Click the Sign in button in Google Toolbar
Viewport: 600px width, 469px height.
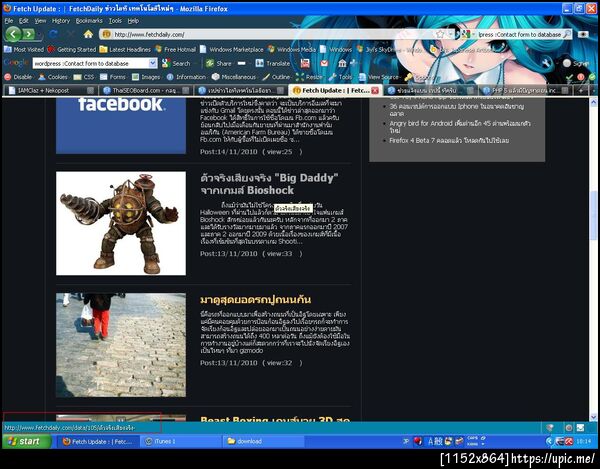(577, 64)
